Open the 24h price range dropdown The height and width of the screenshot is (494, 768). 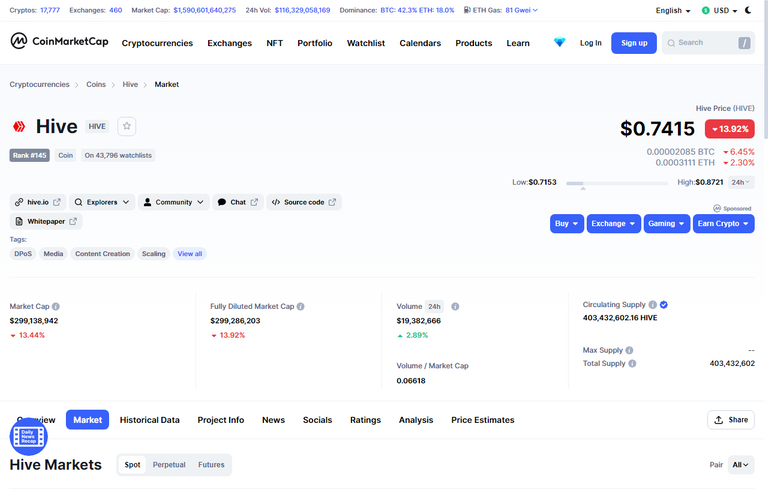[x=741, y=182]
